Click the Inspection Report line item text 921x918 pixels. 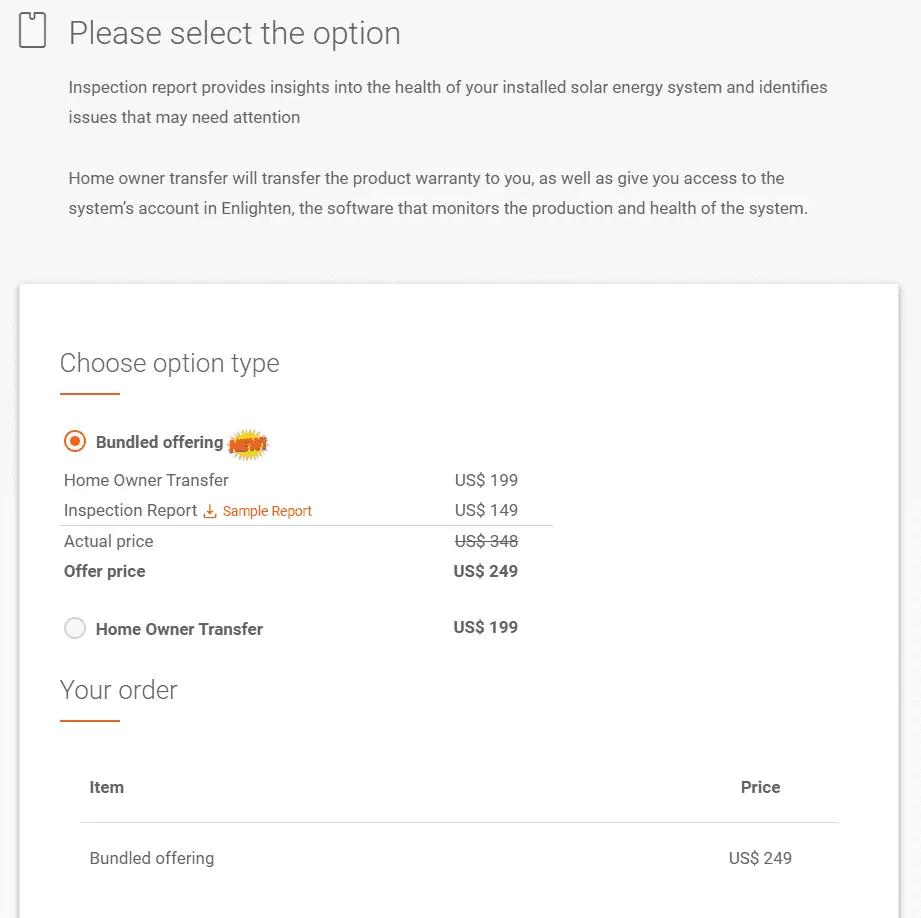(x=130, y=510)
